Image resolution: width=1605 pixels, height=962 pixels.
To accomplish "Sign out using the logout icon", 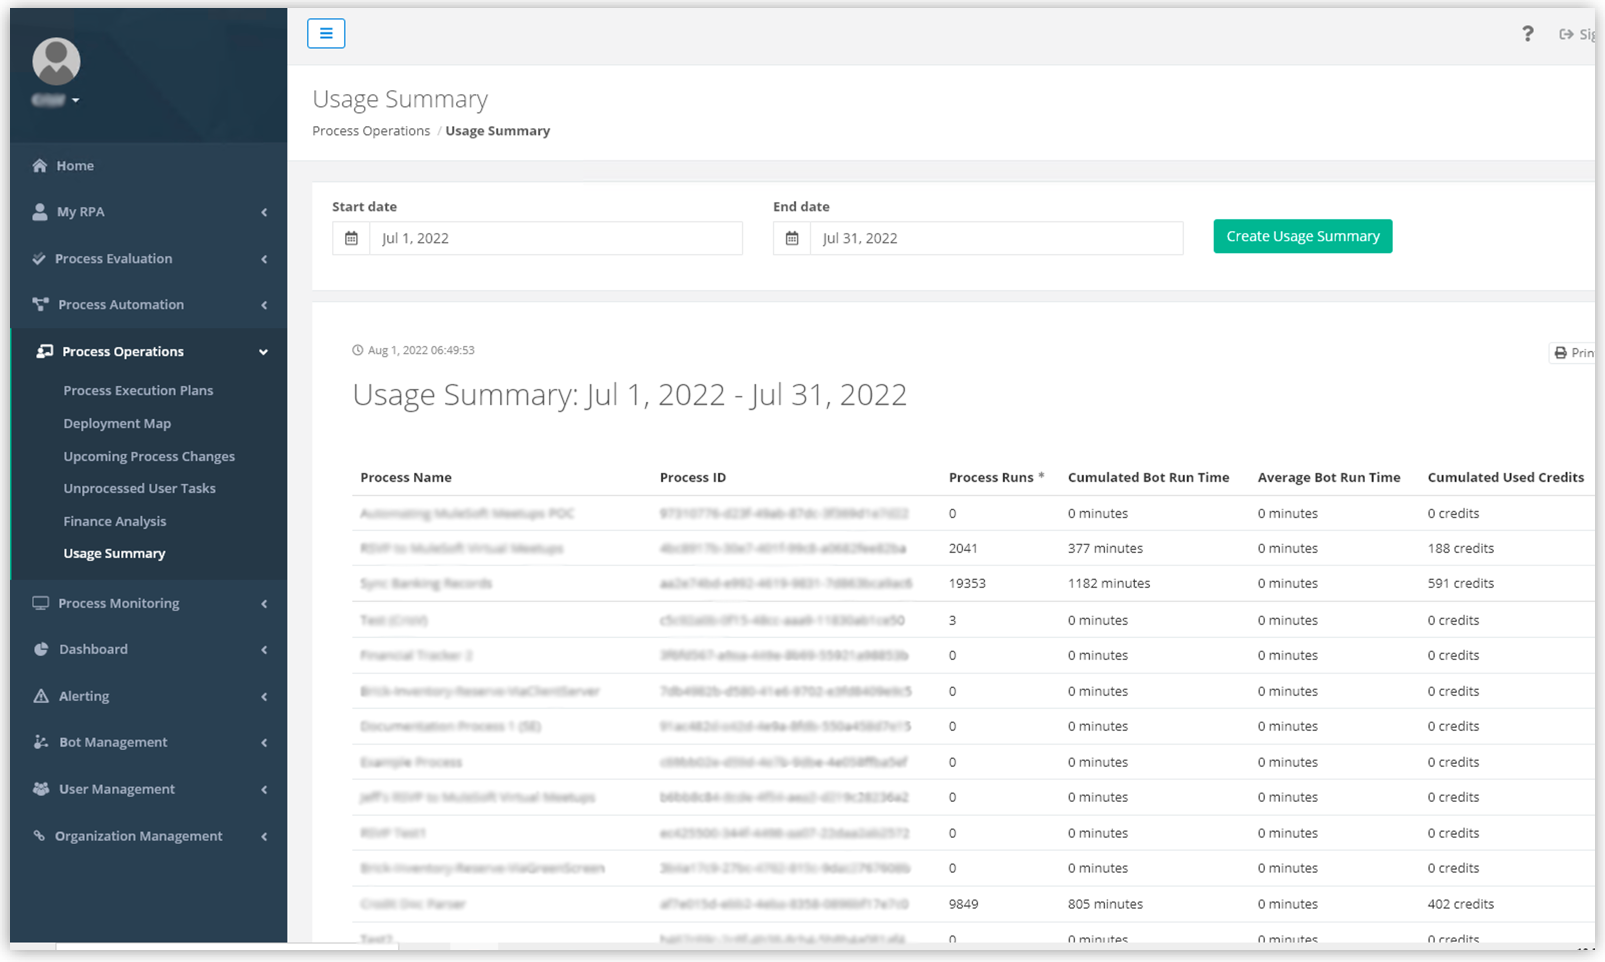I will 1568,33.
